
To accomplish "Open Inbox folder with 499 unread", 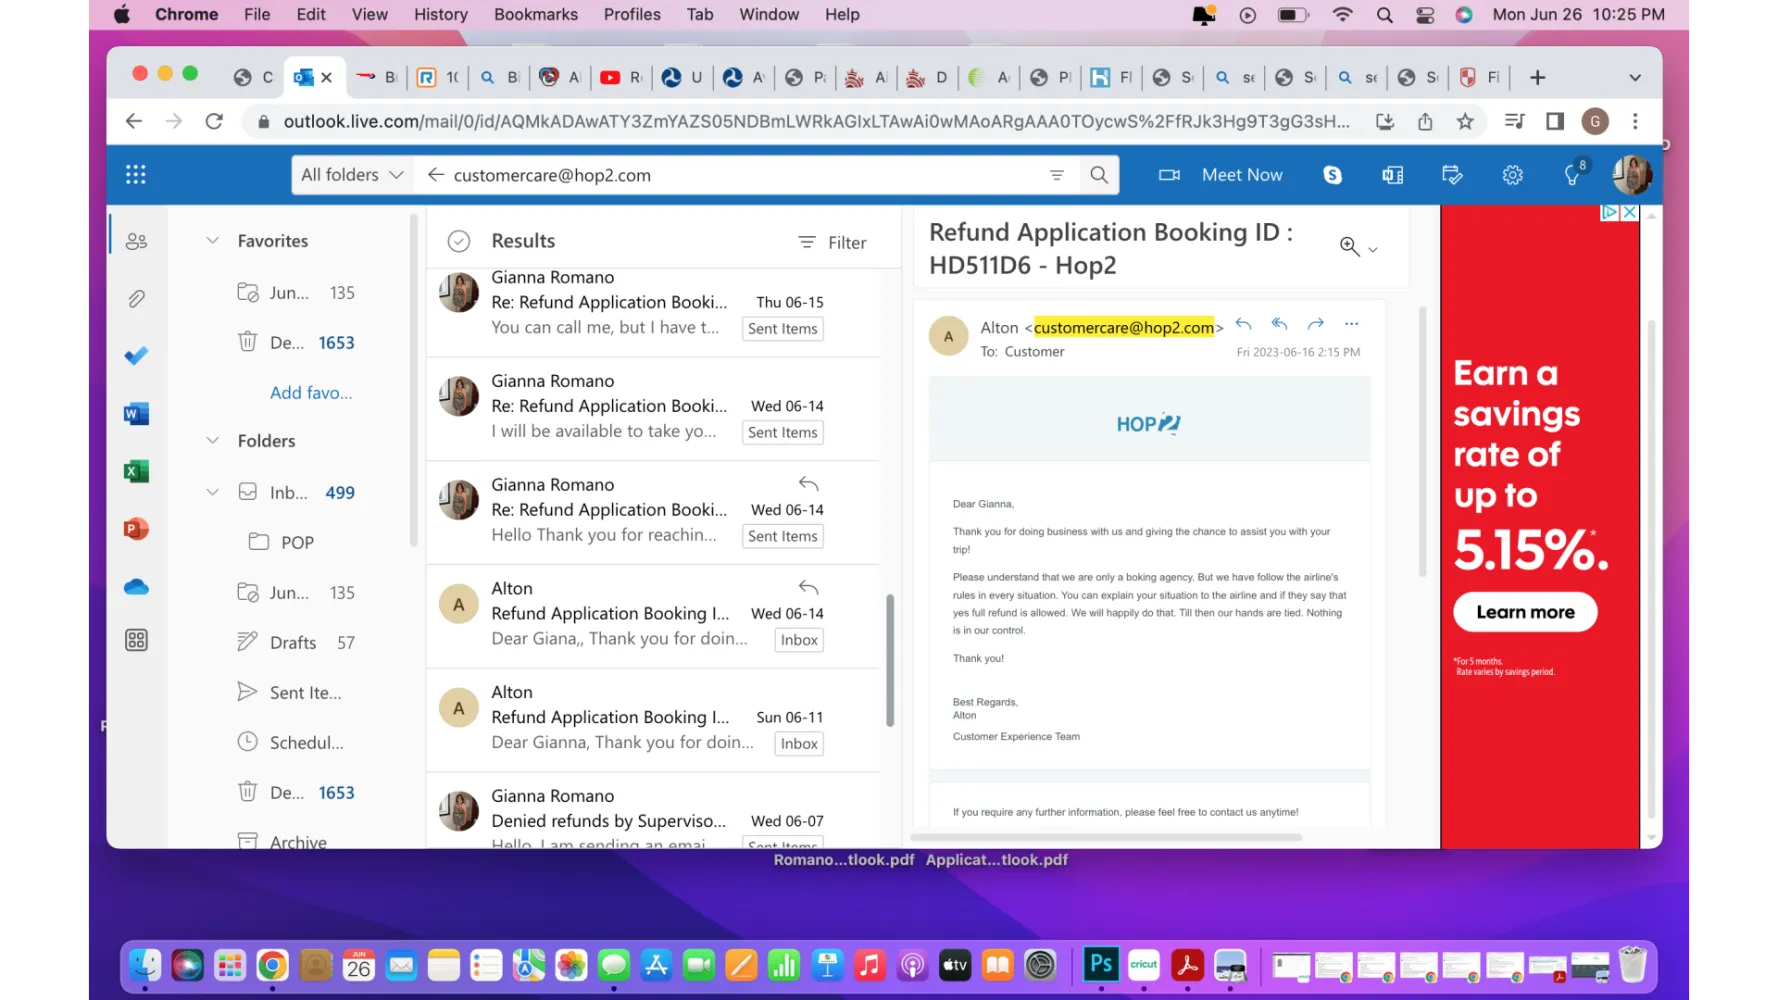I will point(297,492).
